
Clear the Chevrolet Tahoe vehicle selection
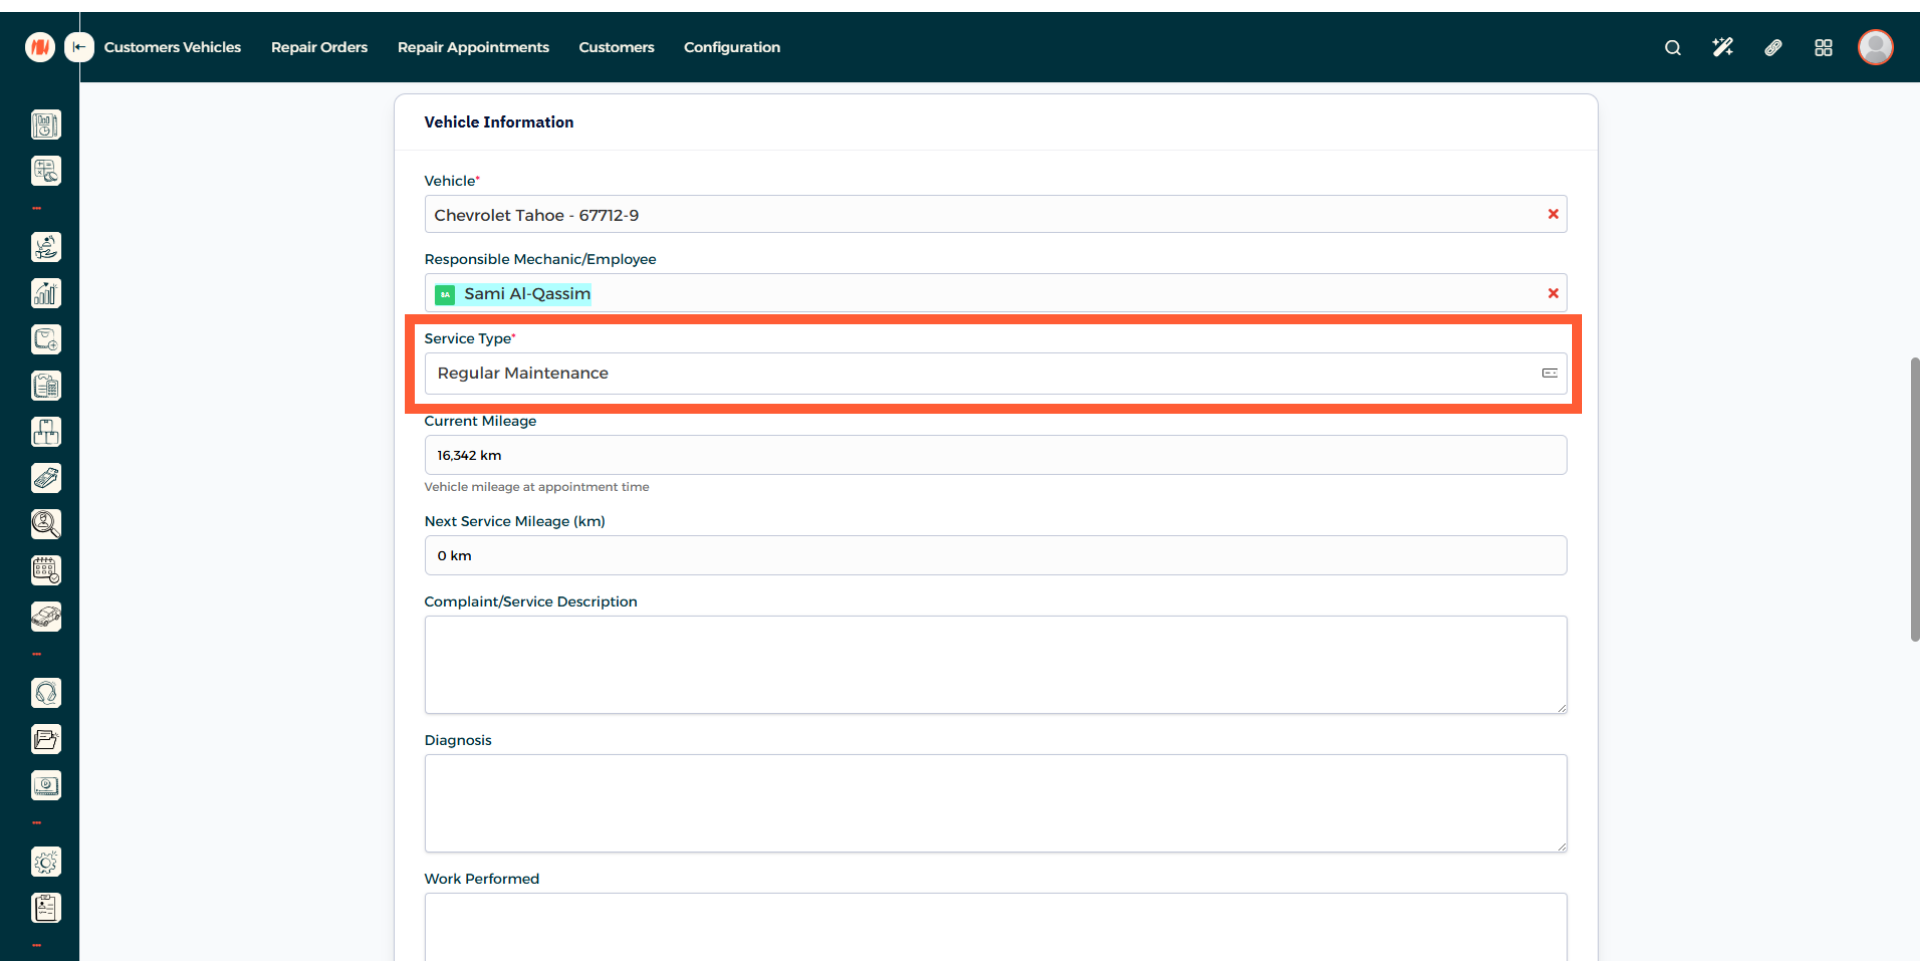(x=1553, y=214)
